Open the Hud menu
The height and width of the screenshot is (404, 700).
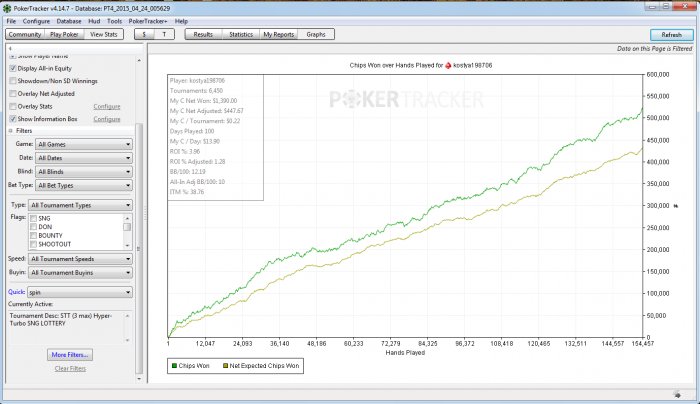click(95, 20)
